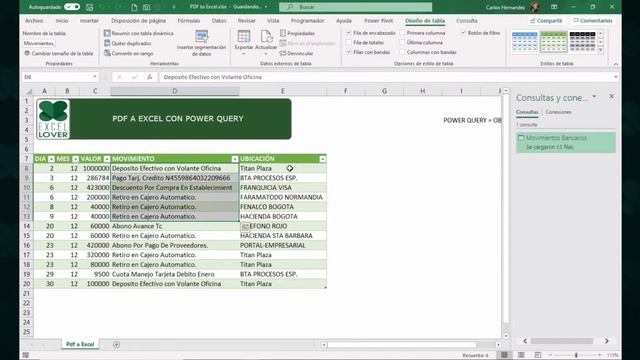Click the paste options icon near row 14

pos(245,226)
